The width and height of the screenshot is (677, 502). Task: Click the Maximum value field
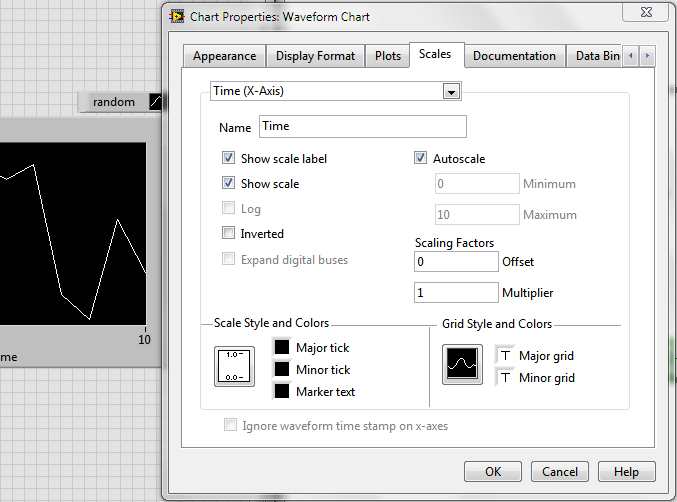coord(477,215)
